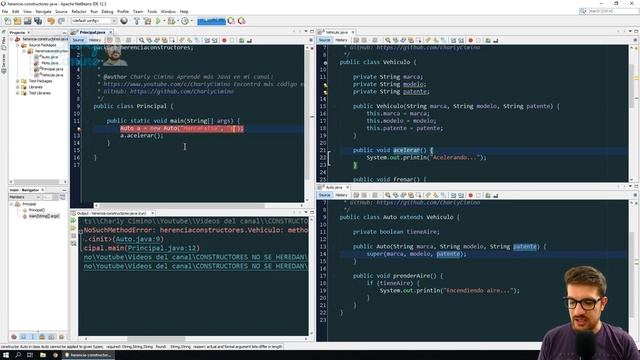Expand the Test Libraries node

click(x=18, y=93)
